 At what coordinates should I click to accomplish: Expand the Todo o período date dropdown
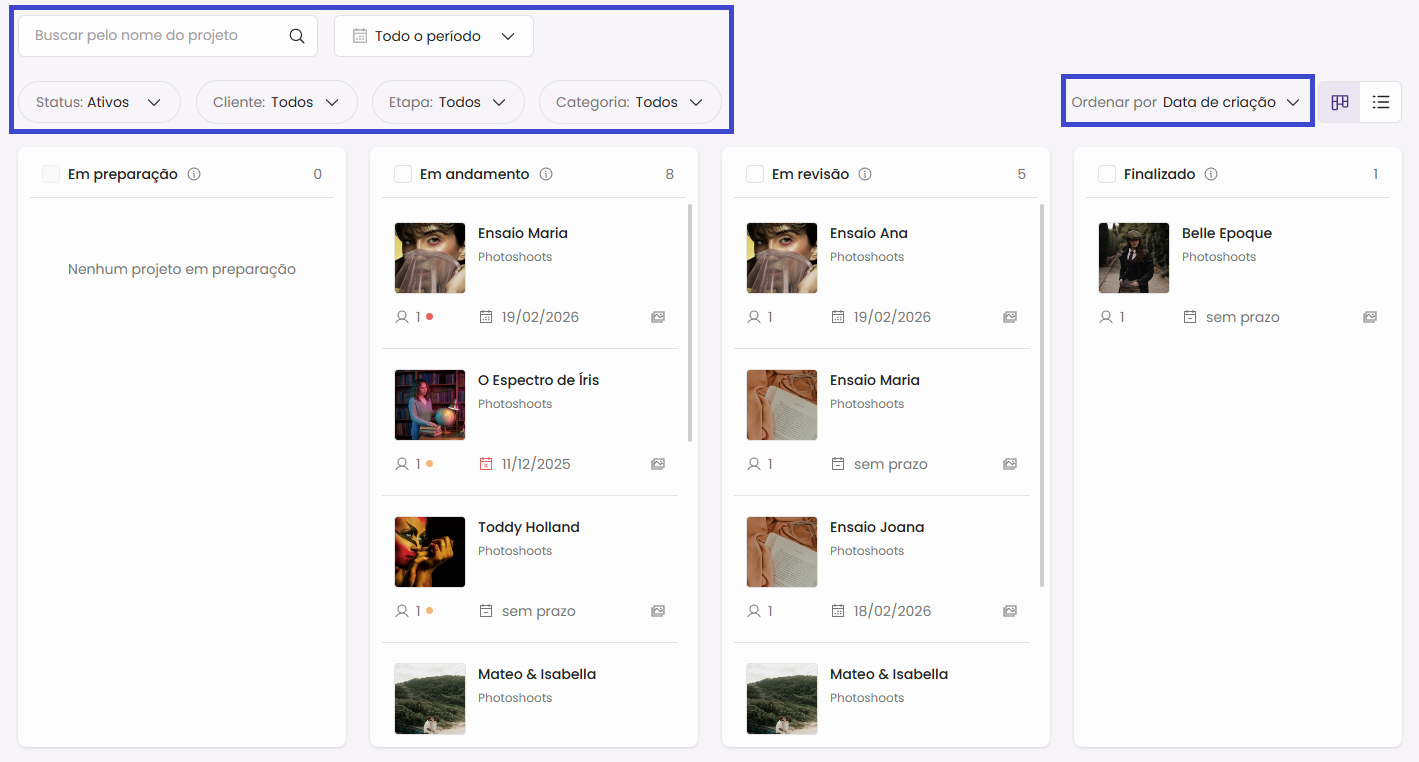pos(433,36)
